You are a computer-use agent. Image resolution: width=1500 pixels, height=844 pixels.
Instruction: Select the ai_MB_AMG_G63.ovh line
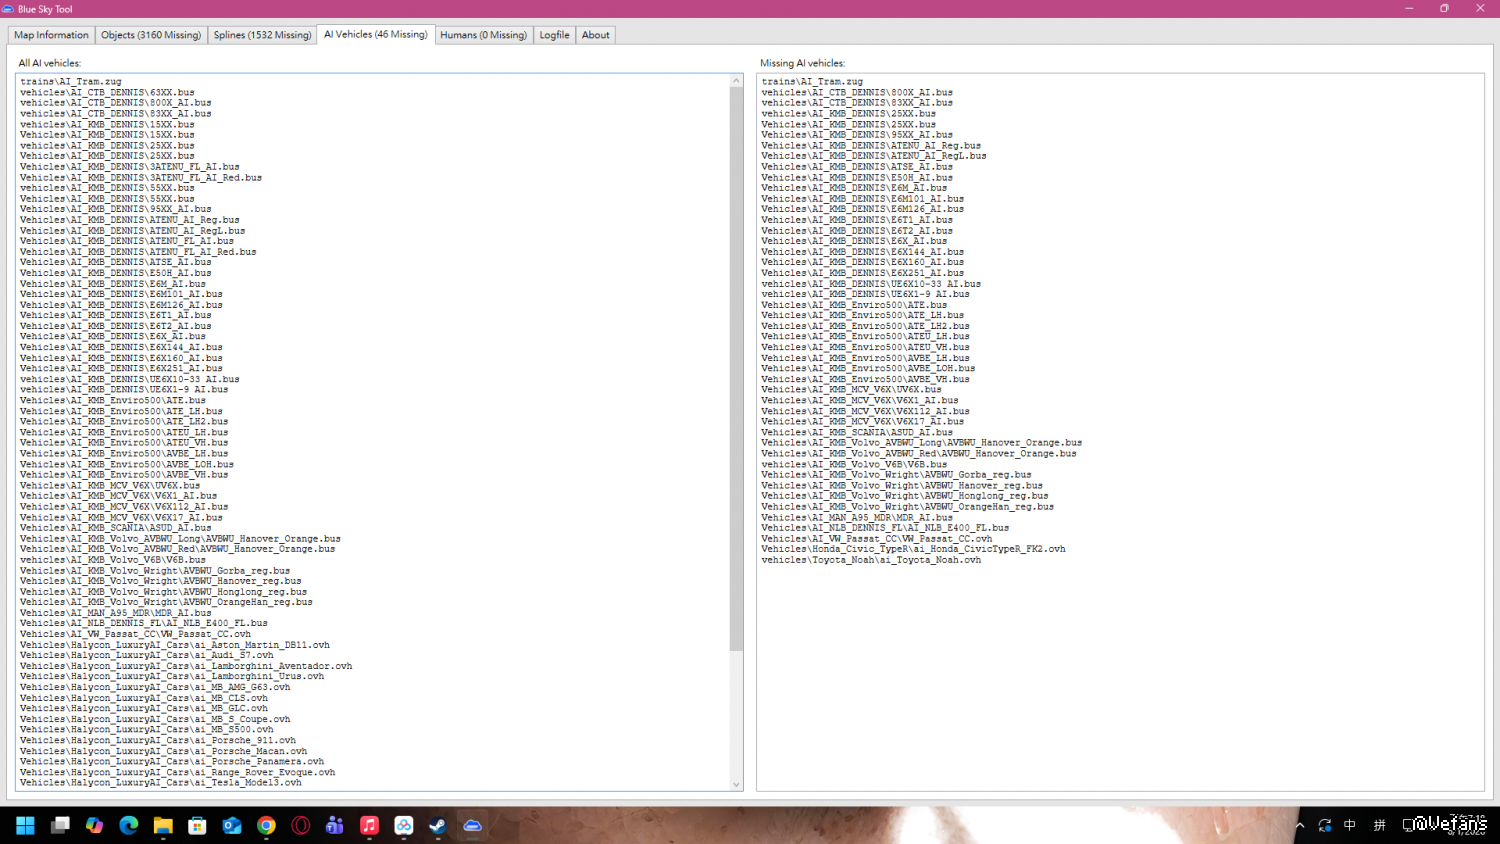click(155, 687)
